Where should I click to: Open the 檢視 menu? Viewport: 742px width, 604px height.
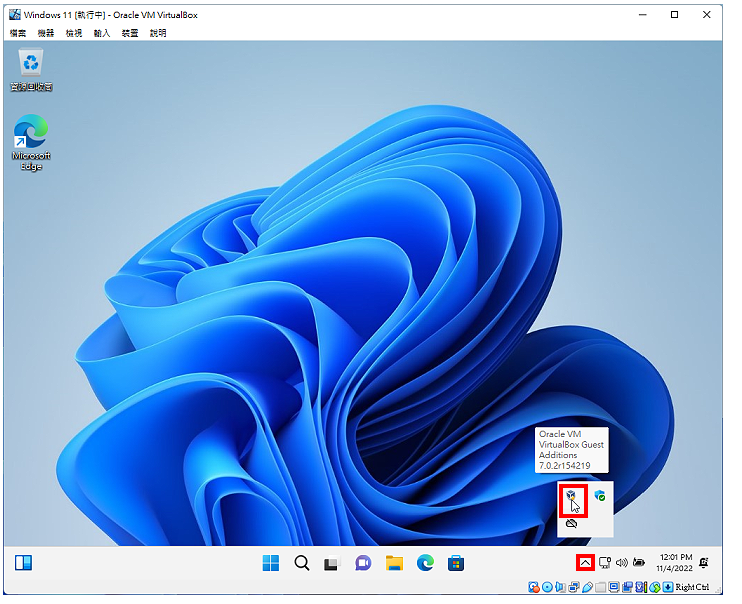pos(74,33)
